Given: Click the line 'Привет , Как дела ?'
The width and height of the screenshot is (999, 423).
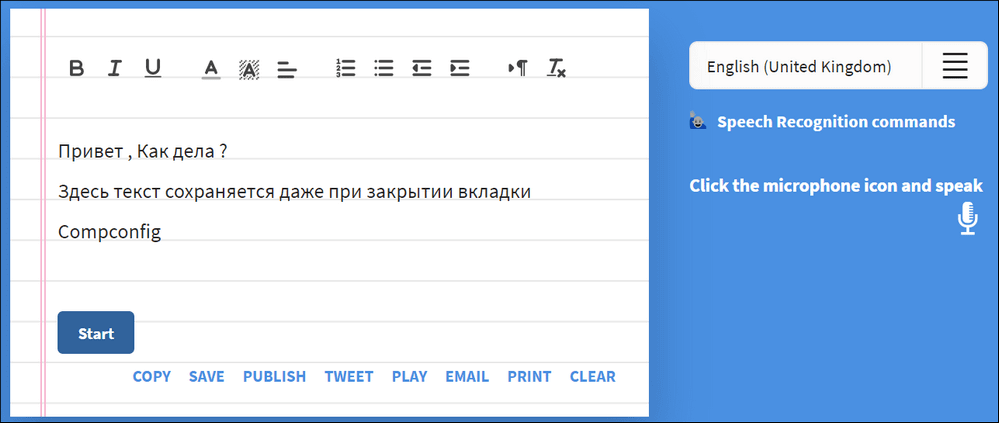Looking at the screenshot, I should tap(143, 152).
